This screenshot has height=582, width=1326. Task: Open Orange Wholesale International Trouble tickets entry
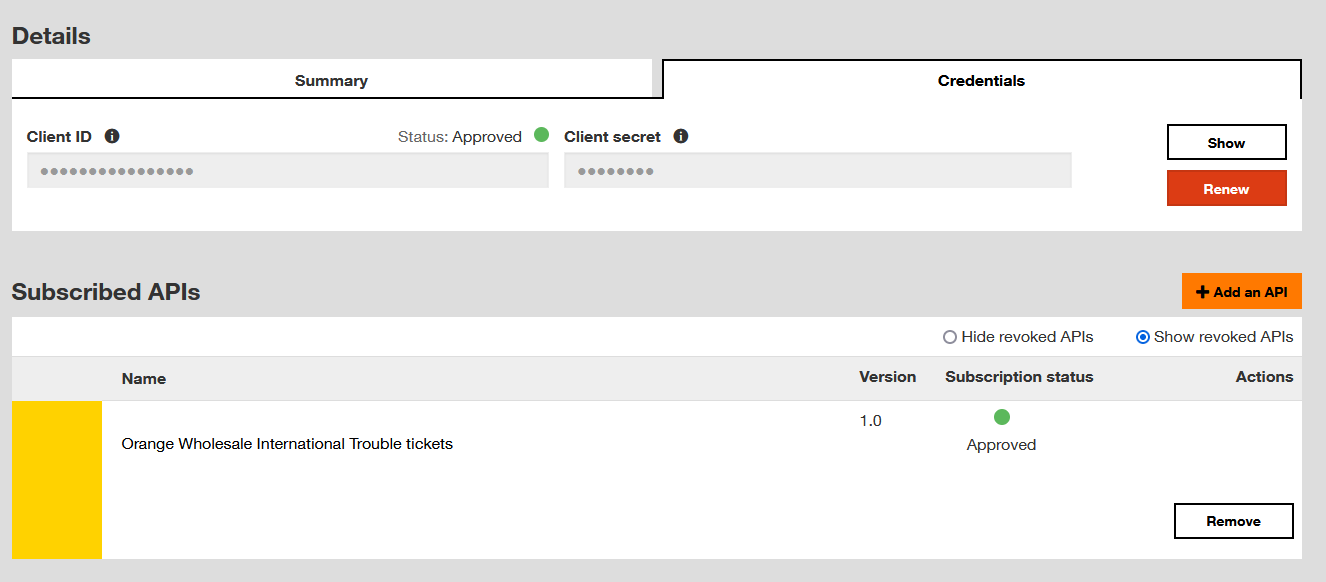287,444
